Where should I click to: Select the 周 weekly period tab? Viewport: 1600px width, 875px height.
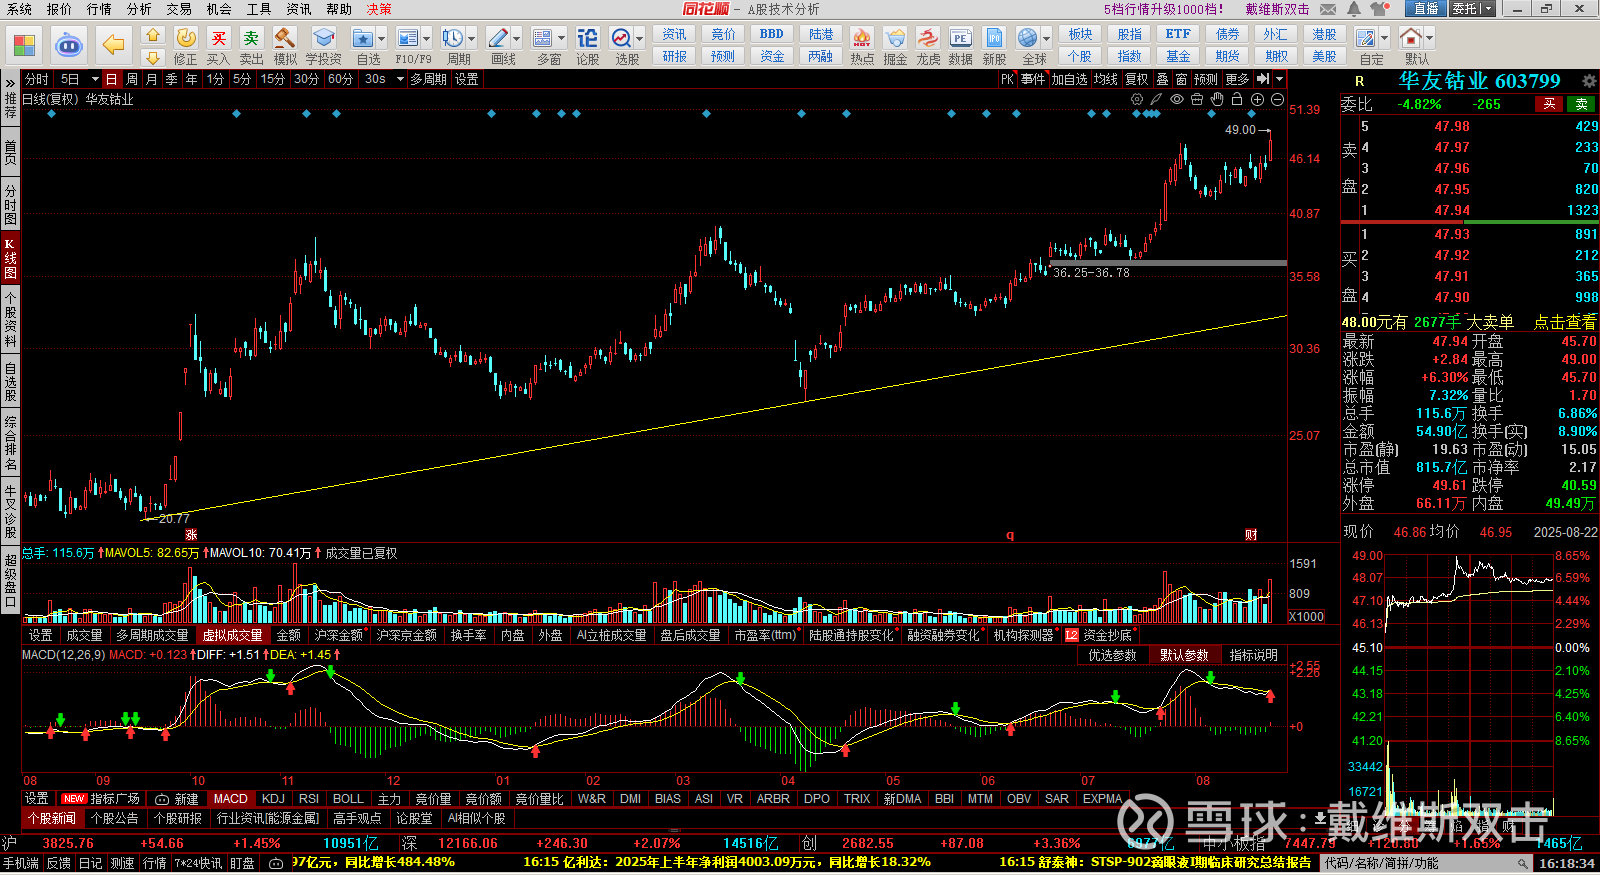pyautogui.click(x=132, y=79)
